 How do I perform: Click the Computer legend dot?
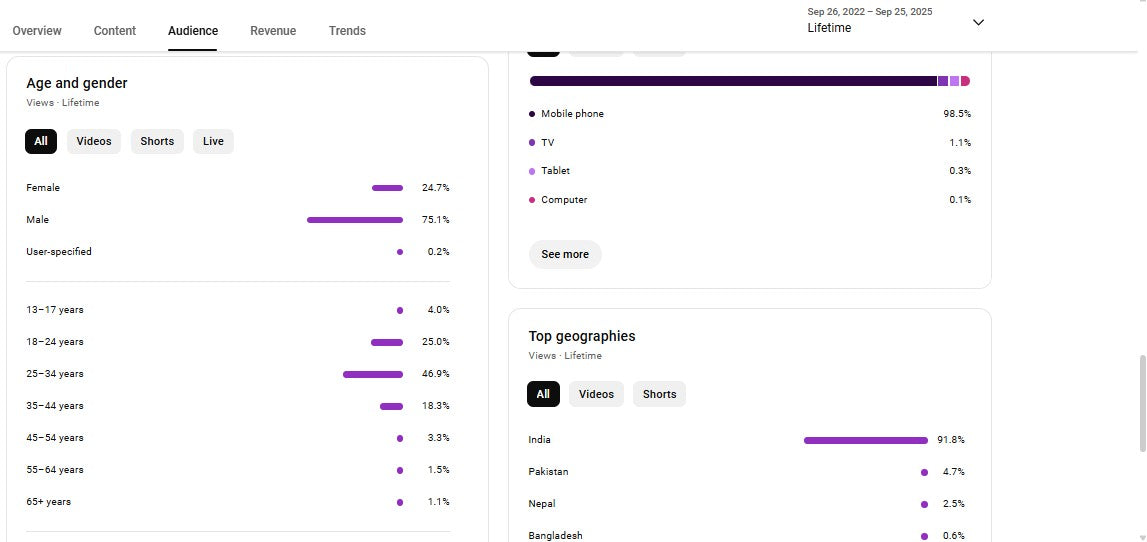click(x=532, y=200)
